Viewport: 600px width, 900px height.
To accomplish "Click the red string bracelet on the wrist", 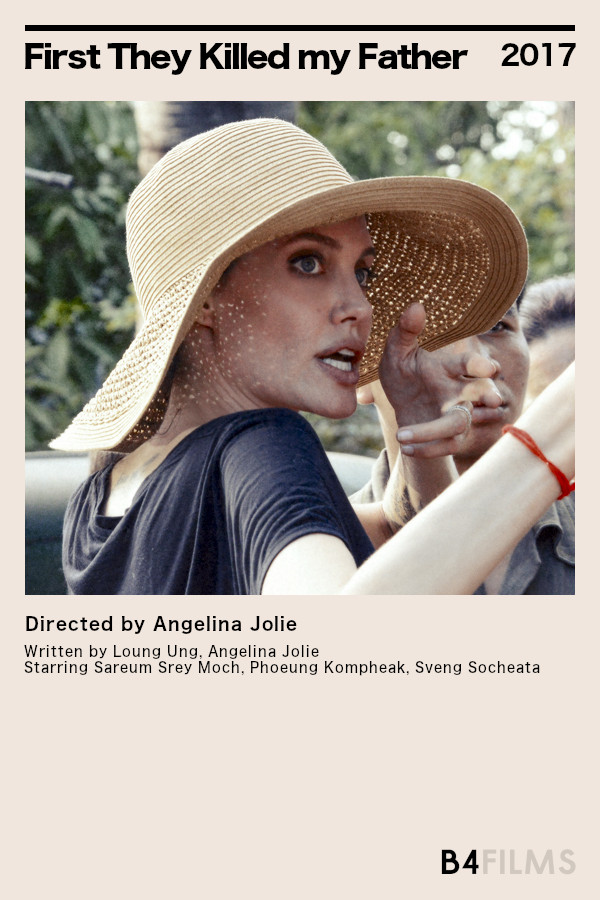I will coord(540,459).
